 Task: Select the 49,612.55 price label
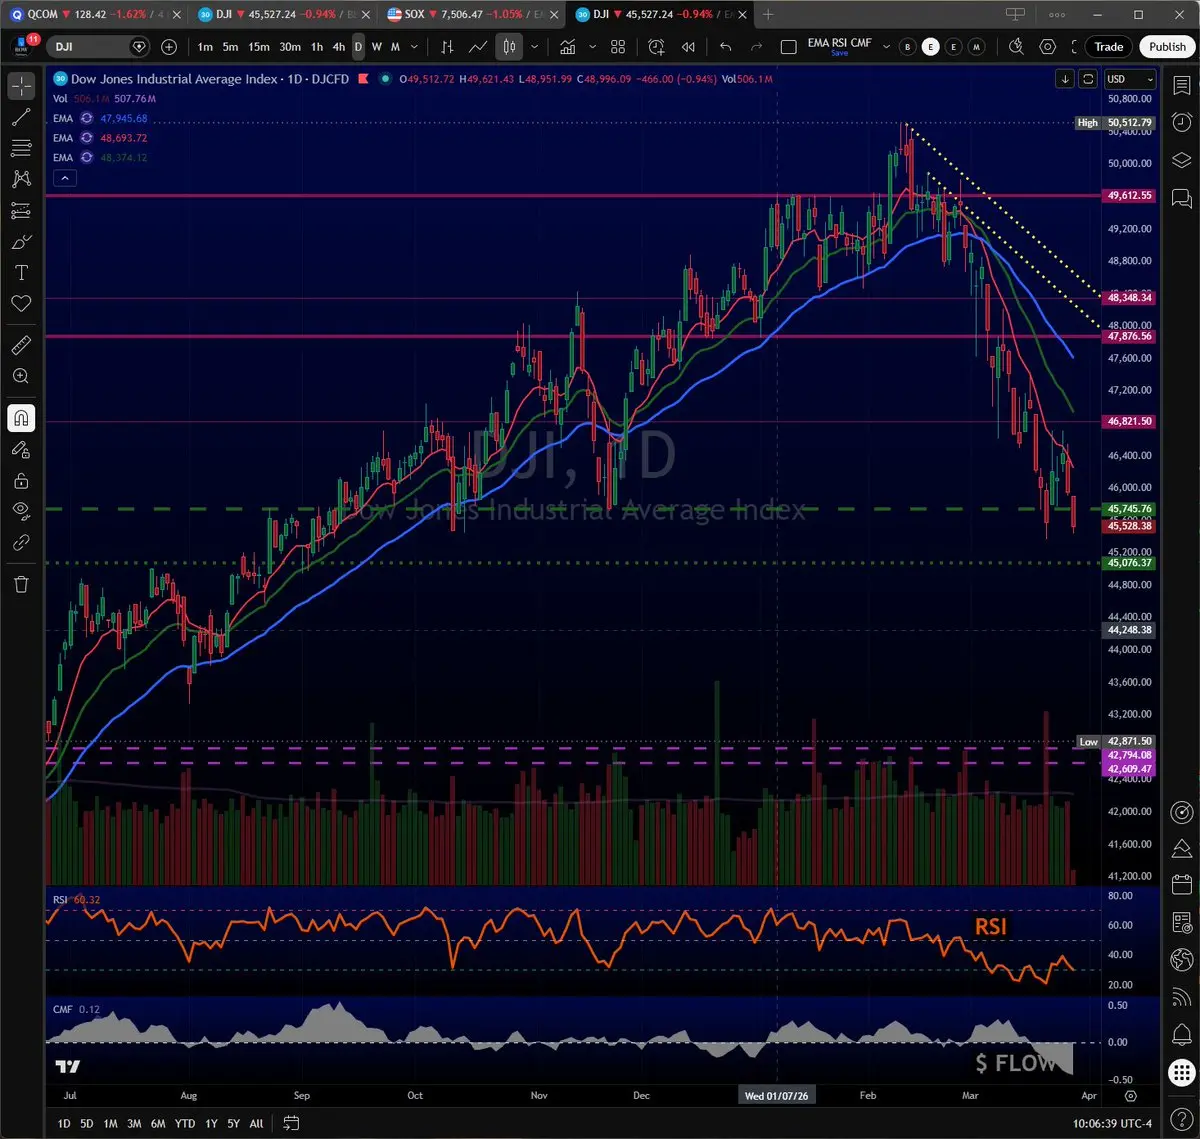1130,196
